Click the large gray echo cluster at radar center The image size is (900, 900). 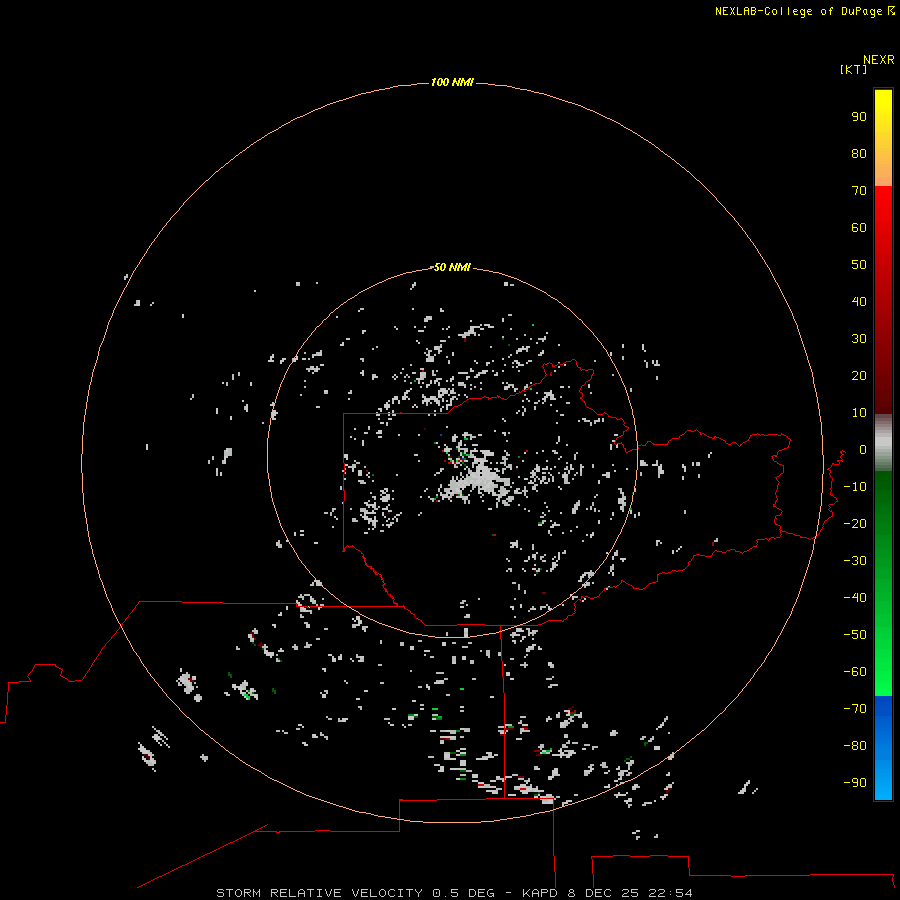pyautogui.click(x=481, y=479)
